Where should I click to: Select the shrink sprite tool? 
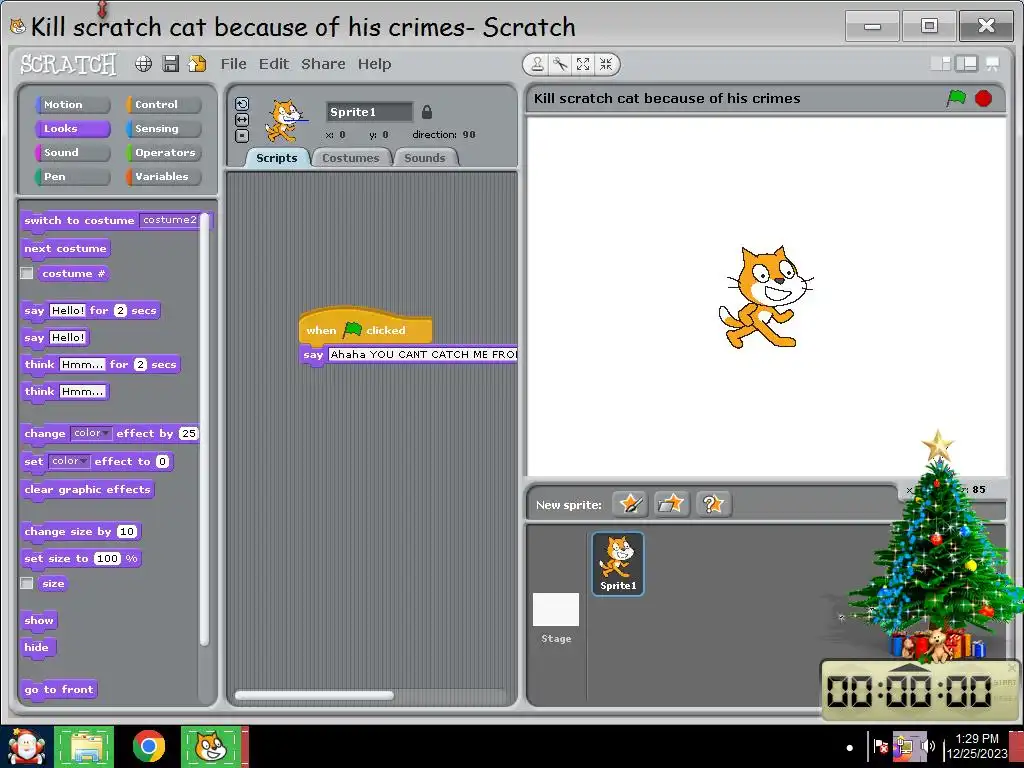[606, 64]
